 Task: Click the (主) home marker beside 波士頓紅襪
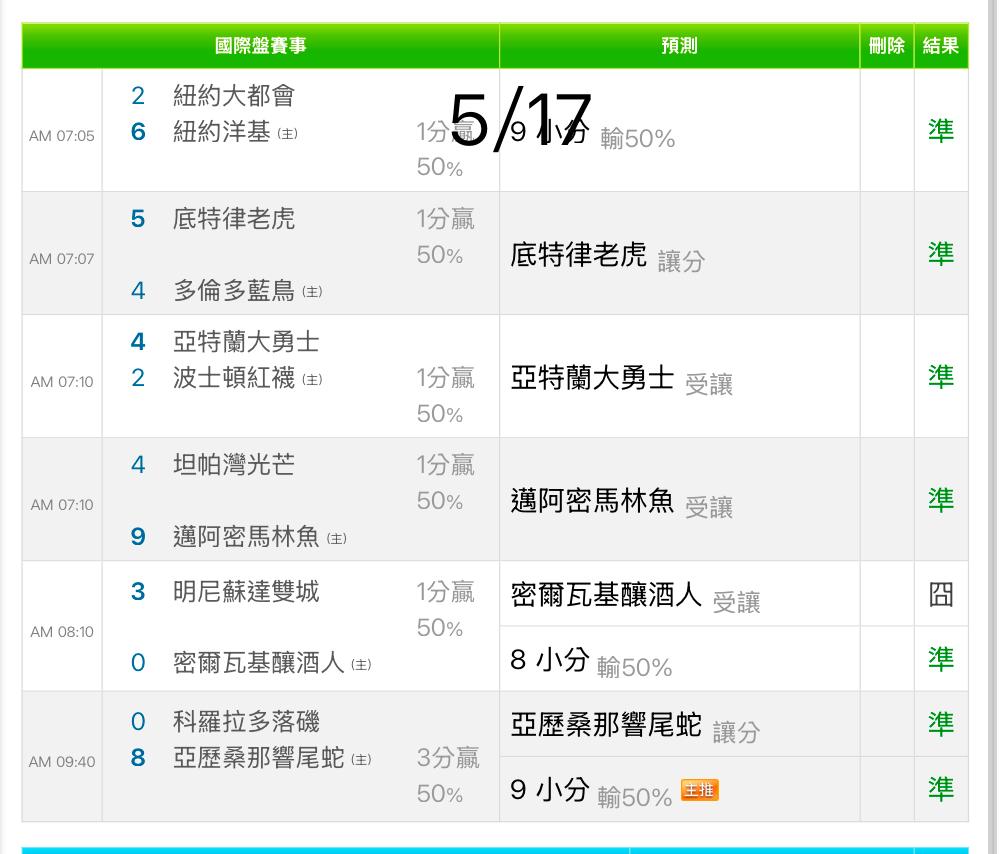pos(312,380)
